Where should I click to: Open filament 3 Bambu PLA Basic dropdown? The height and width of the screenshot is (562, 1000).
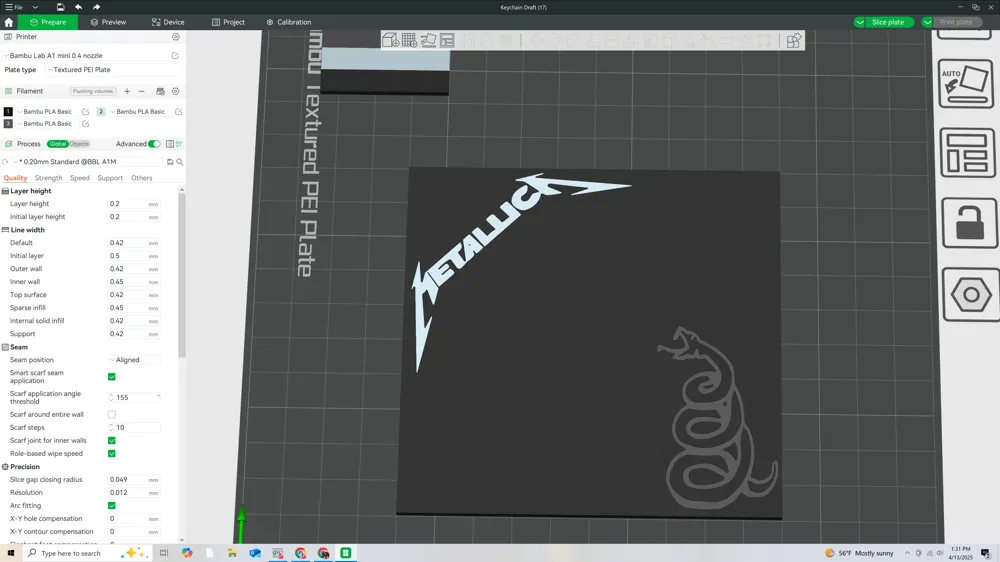tap(47, 124)
